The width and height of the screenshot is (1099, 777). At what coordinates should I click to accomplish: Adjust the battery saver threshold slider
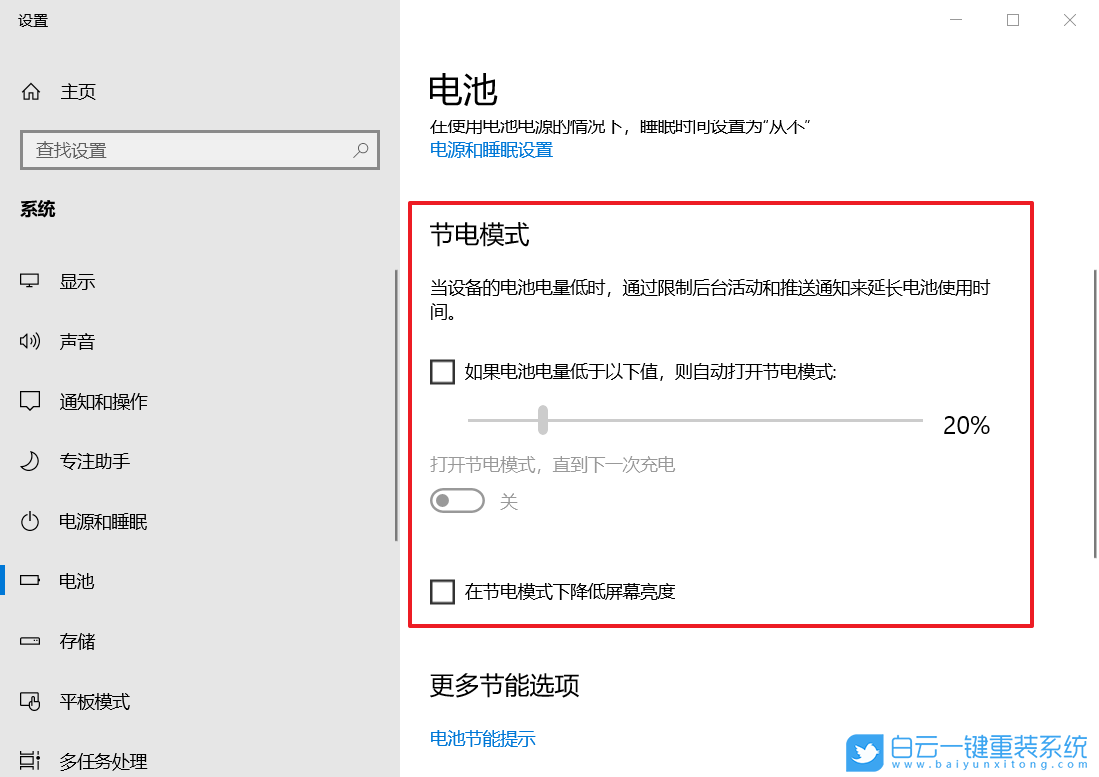coord(543,421)
